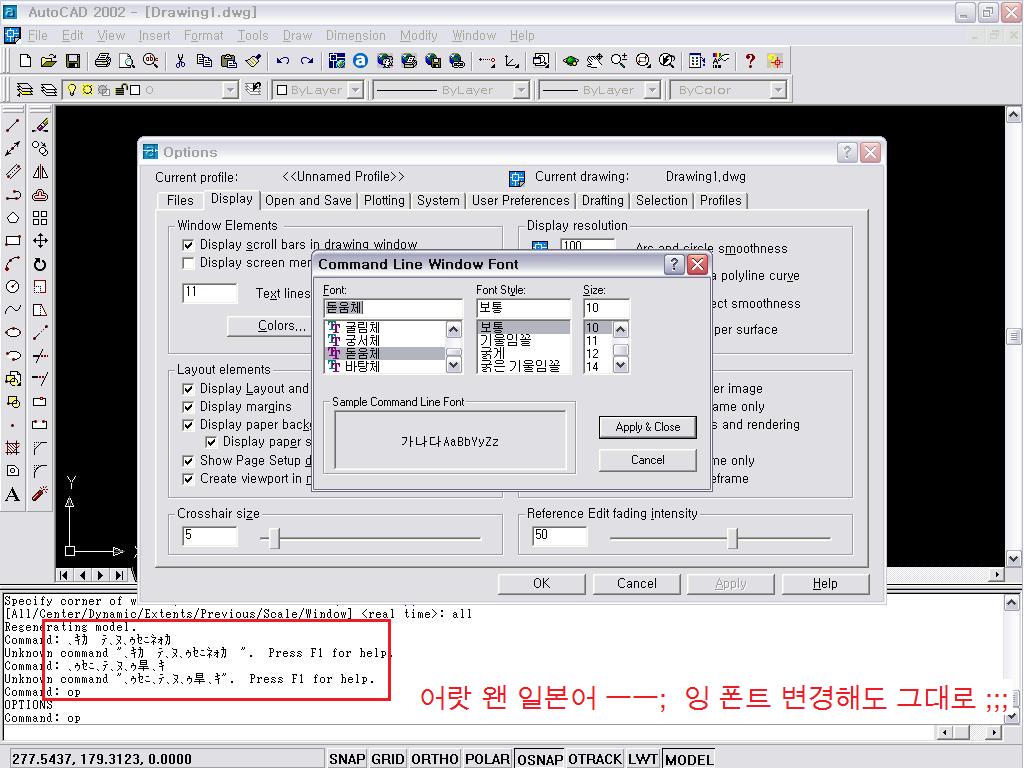Cut with the scissors icon

pos(180,61)
